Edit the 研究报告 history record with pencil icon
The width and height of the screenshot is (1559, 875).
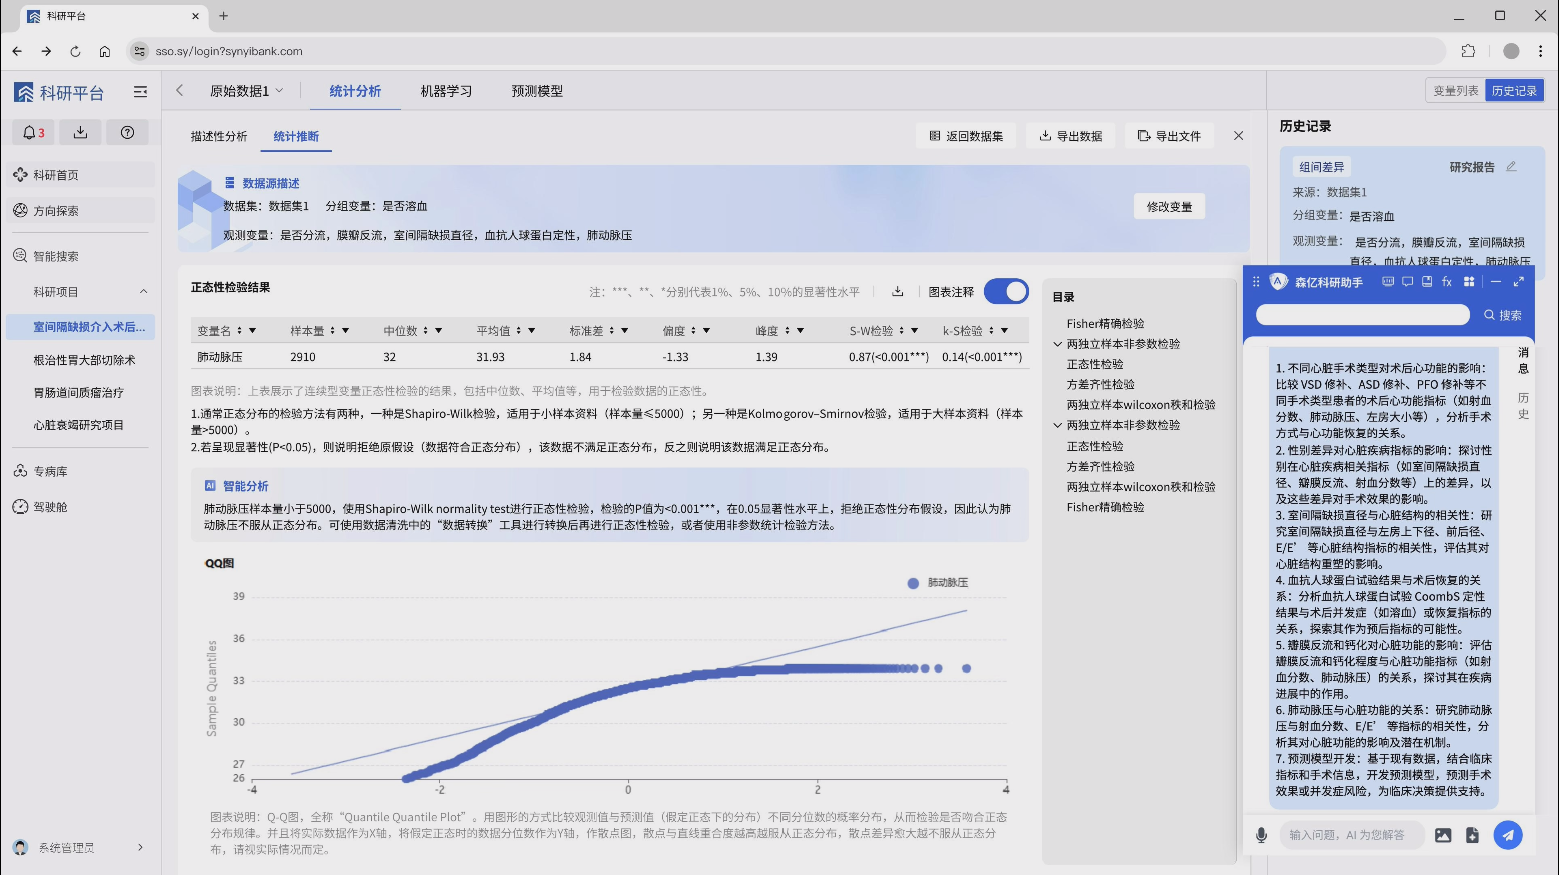coord(1511,167)
